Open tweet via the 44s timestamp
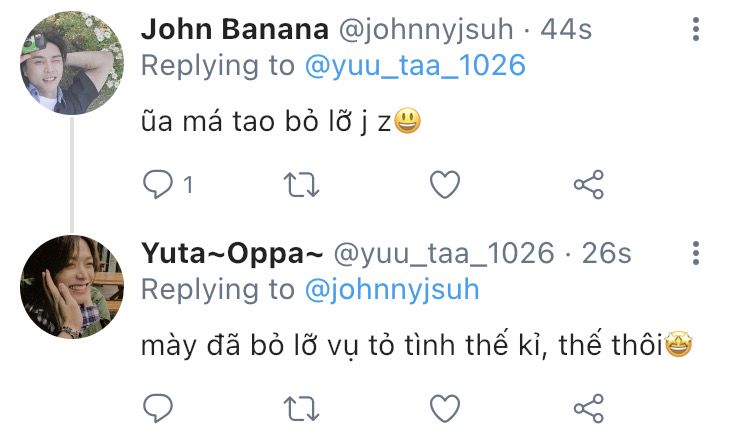Viewport: 750px width, 436px height. 566,29
